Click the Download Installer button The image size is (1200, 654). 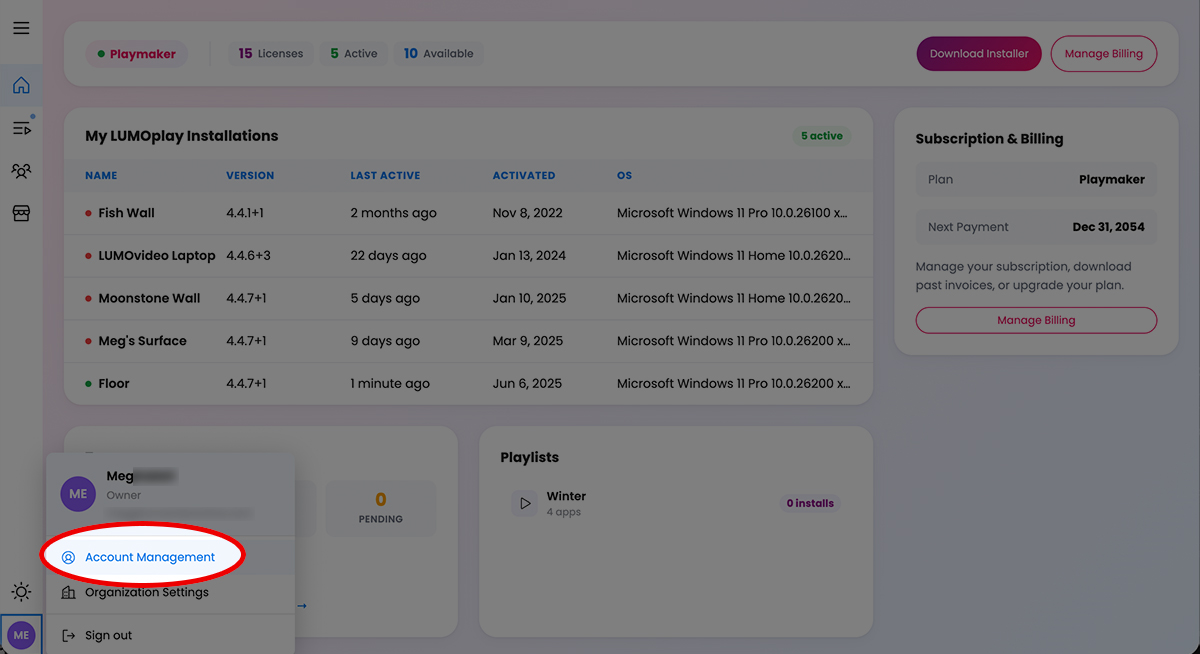coord(979,54)
